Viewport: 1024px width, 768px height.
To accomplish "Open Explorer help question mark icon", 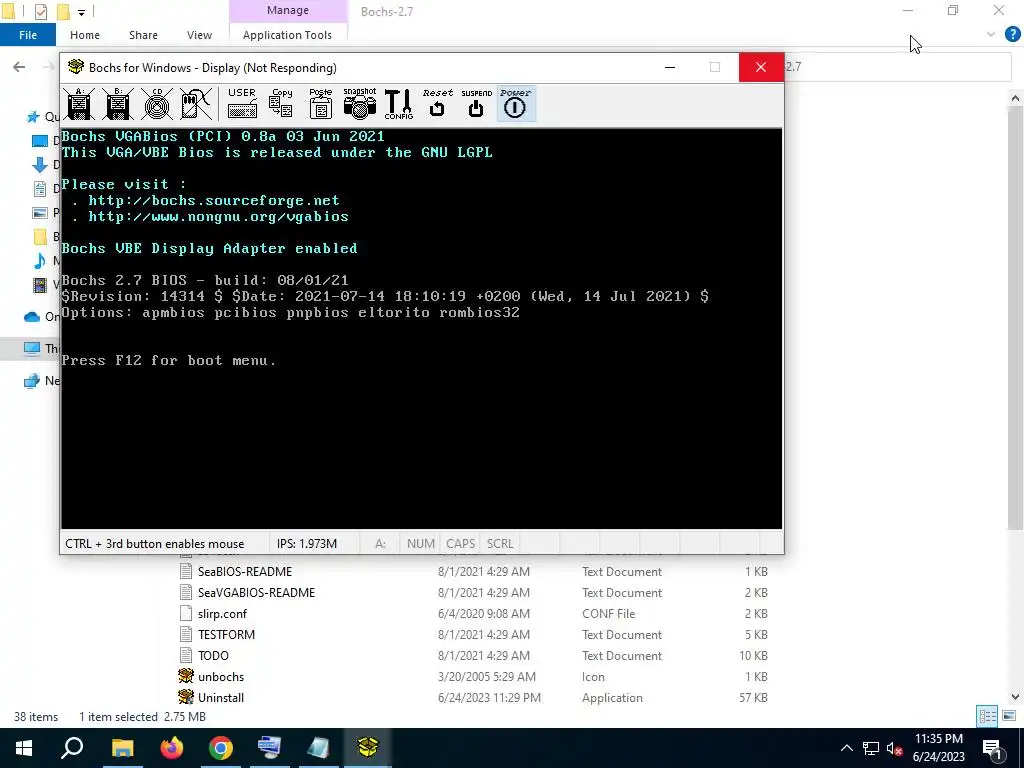I will pyautogui.click(x=1012, y=35).
